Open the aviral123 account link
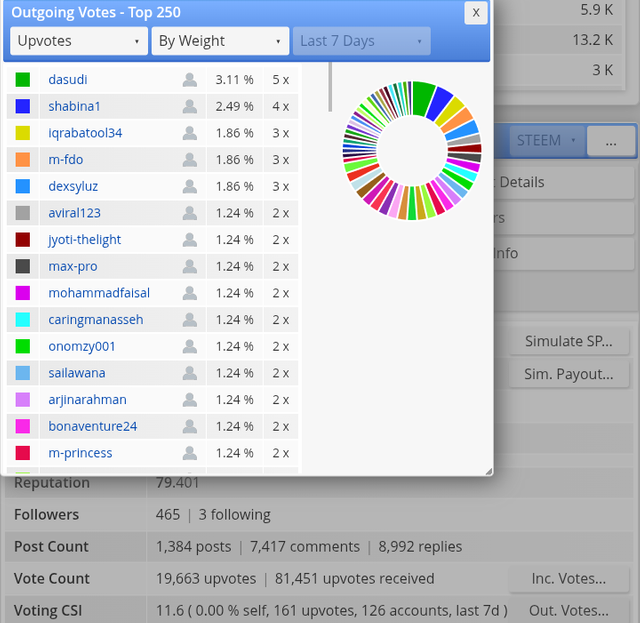This screenshot has width=640, height=623. click(74, 213)
